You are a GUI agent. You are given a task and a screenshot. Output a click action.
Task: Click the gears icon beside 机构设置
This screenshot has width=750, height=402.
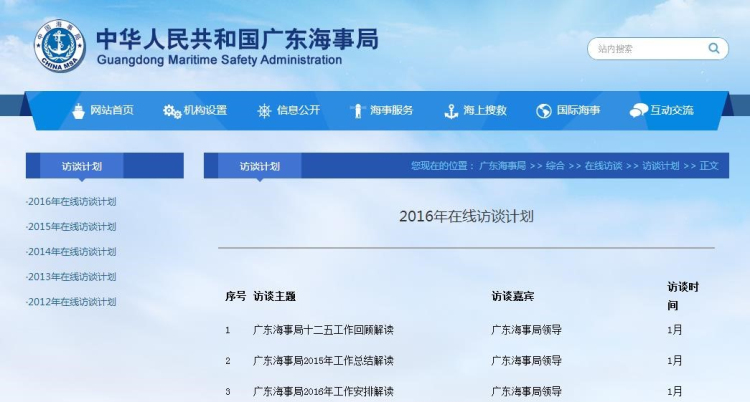171,111
